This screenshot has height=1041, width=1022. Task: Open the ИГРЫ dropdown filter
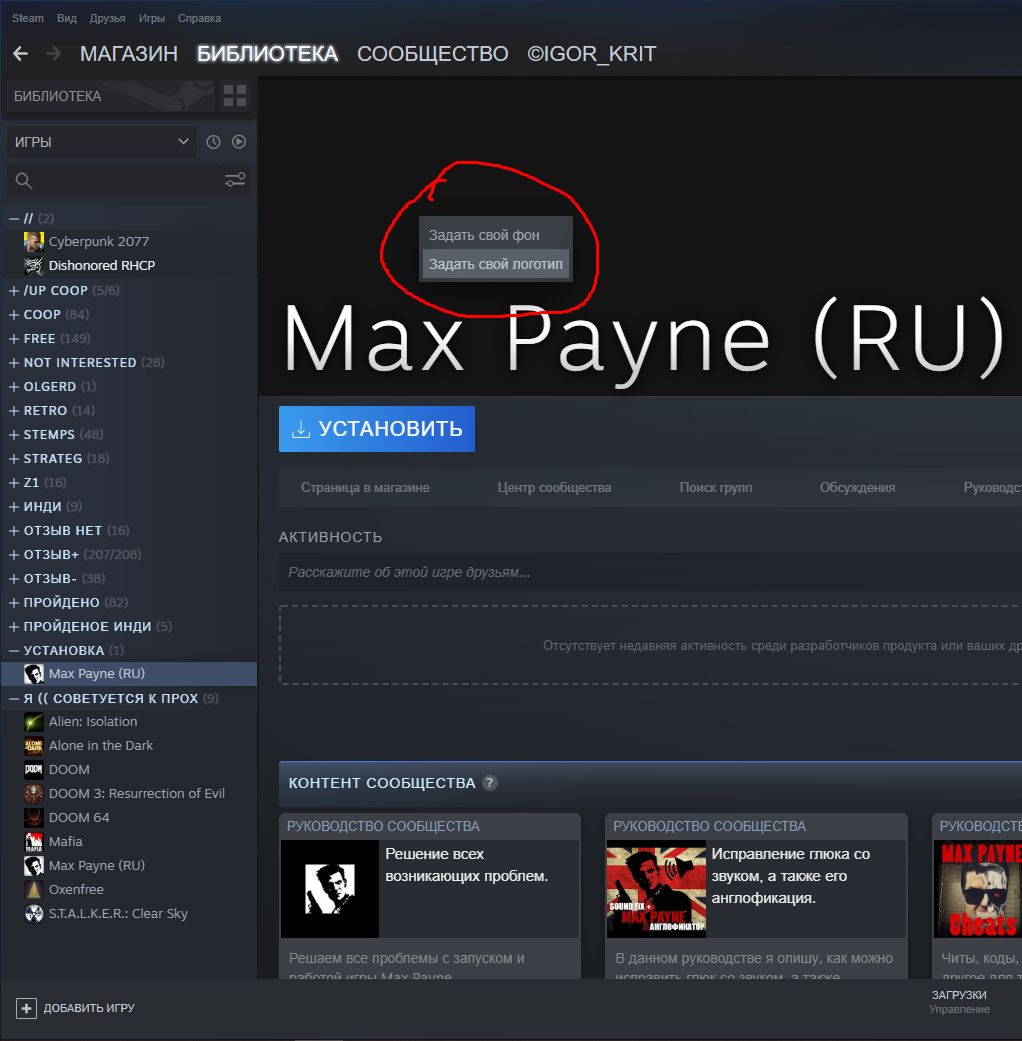[x=102, y=142]
